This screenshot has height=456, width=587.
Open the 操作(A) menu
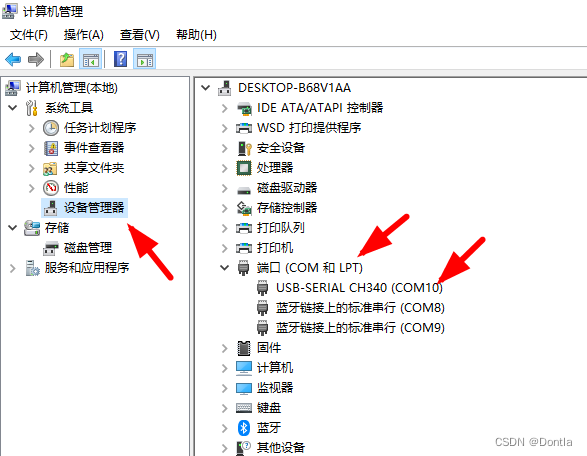(83, 35)
